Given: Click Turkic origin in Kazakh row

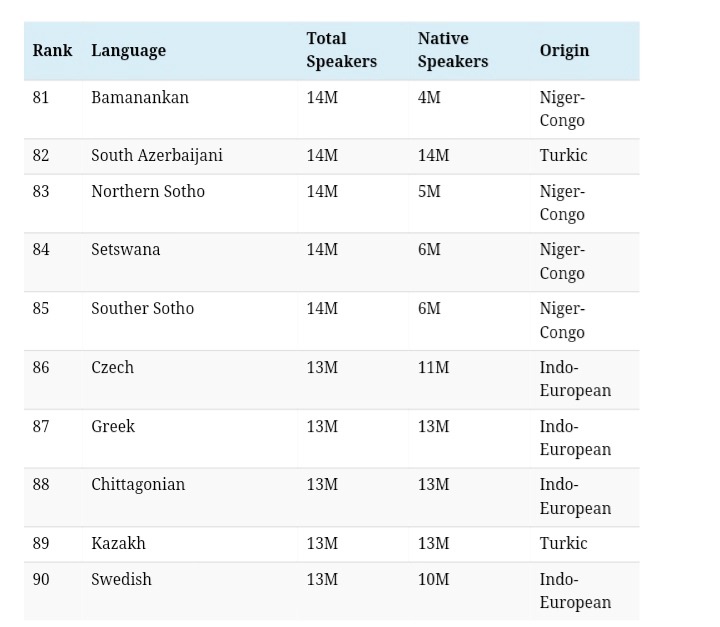Looking at the screenshot, I should [x=563, y=543].
